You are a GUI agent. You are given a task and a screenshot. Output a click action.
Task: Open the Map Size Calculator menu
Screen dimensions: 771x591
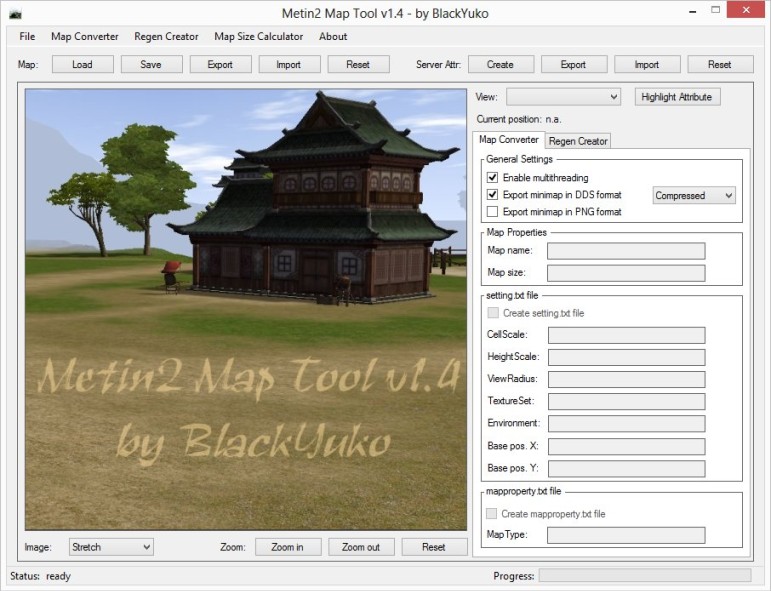[x=259, y=36]
